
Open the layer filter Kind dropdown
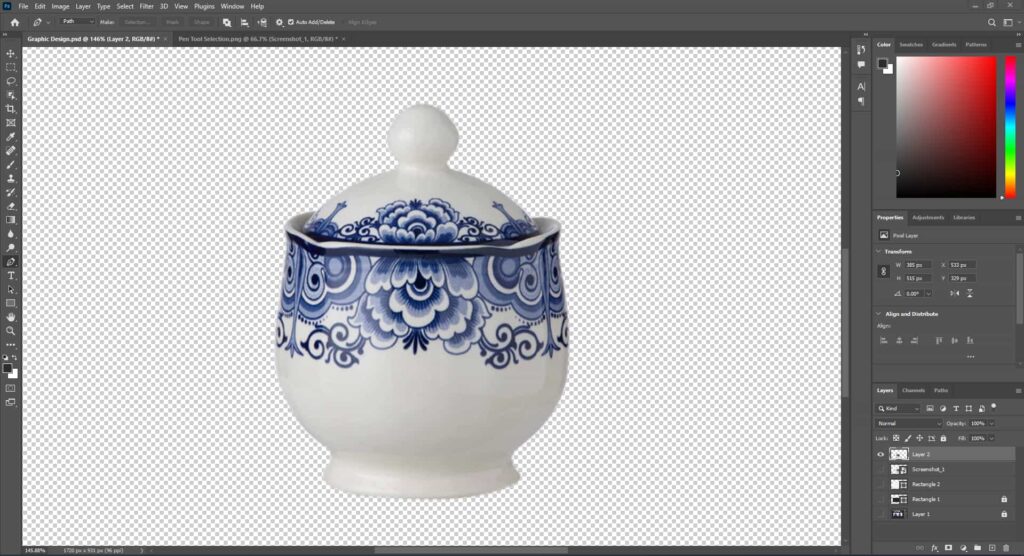(x=898, y=408)
